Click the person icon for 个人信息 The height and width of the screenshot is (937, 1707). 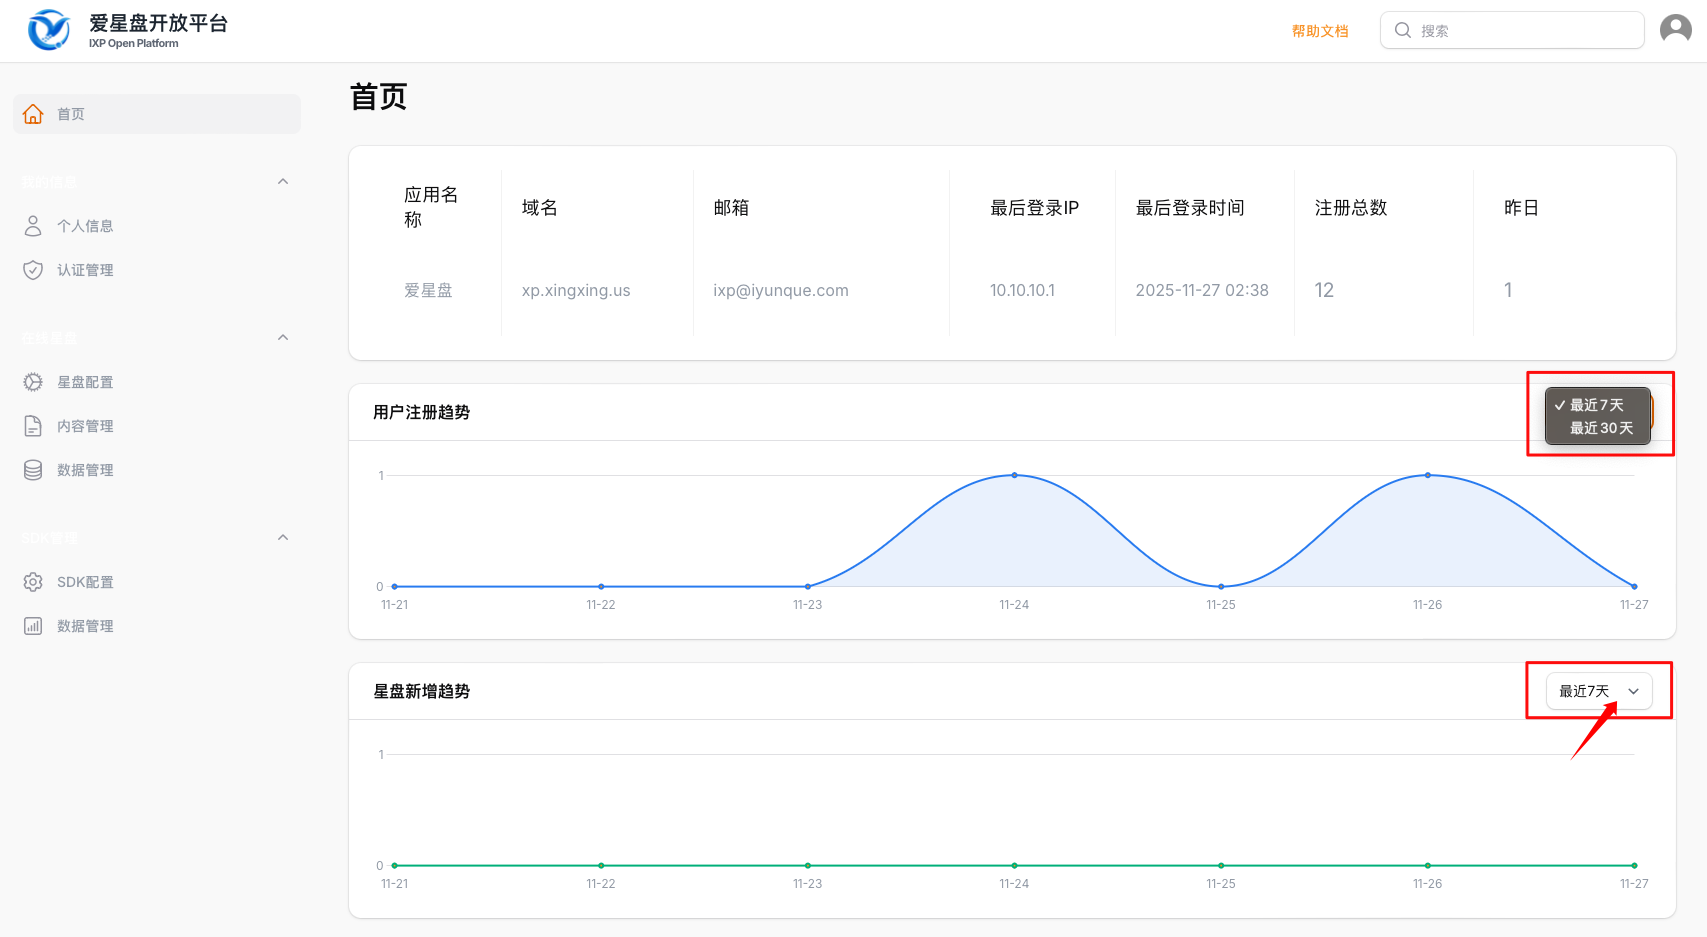(33, 226)
